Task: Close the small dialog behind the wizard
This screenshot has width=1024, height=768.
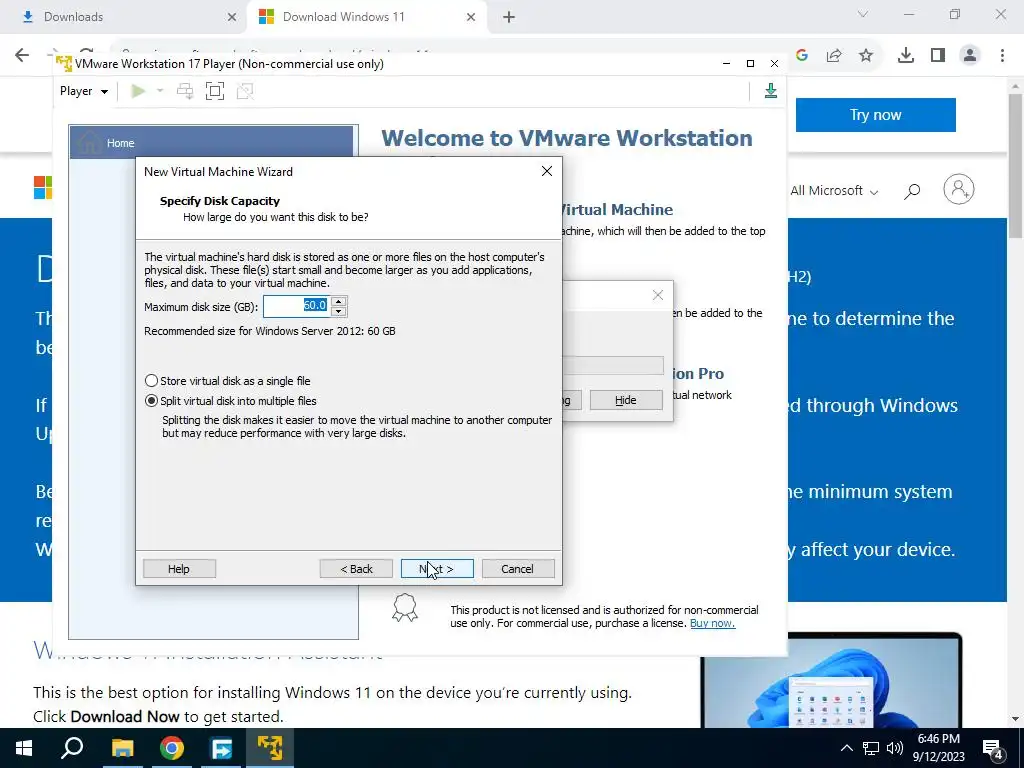Action: tap(658, 295)
